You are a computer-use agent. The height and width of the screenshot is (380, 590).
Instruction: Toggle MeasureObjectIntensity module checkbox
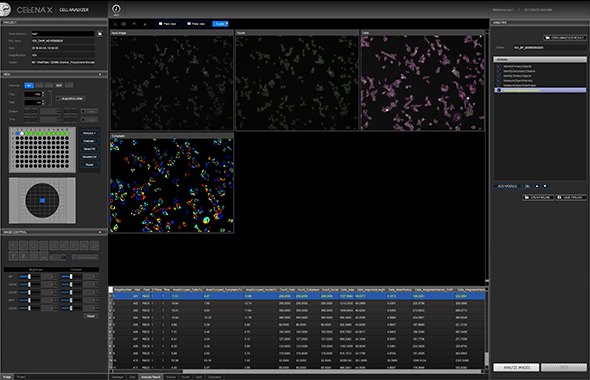499,81
